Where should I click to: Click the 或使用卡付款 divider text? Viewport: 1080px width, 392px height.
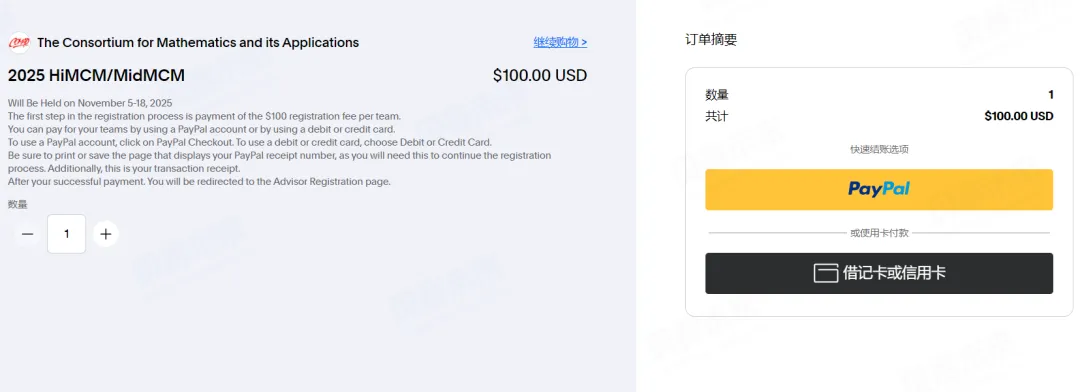[x=879, y=233]
